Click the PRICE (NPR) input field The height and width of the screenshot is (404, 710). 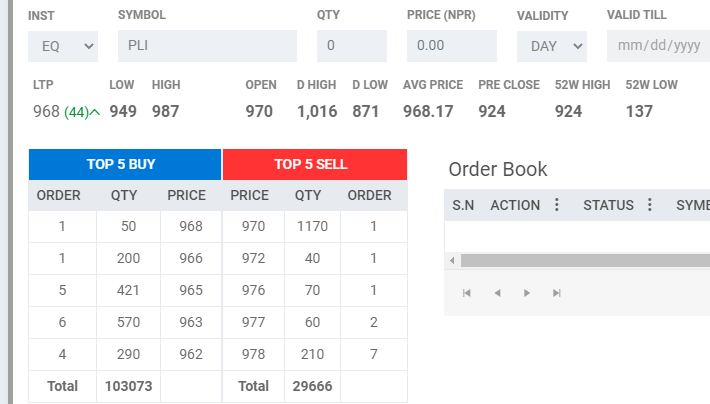pos(451,46)
